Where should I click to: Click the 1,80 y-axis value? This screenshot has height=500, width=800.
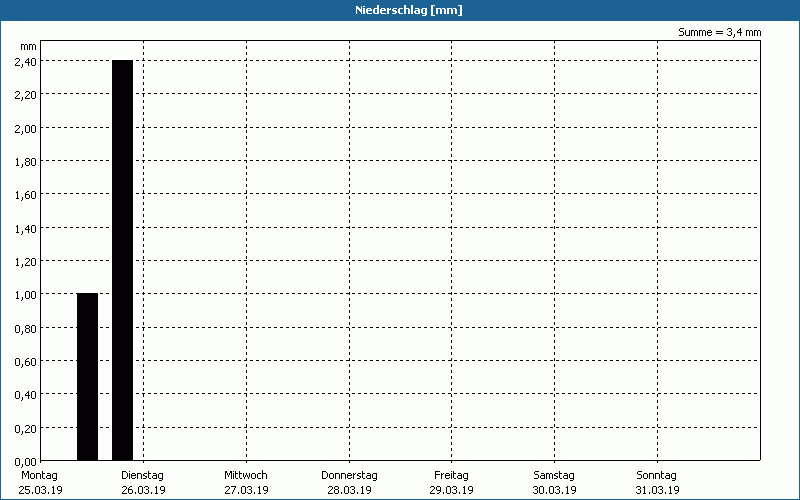[26, 161]
